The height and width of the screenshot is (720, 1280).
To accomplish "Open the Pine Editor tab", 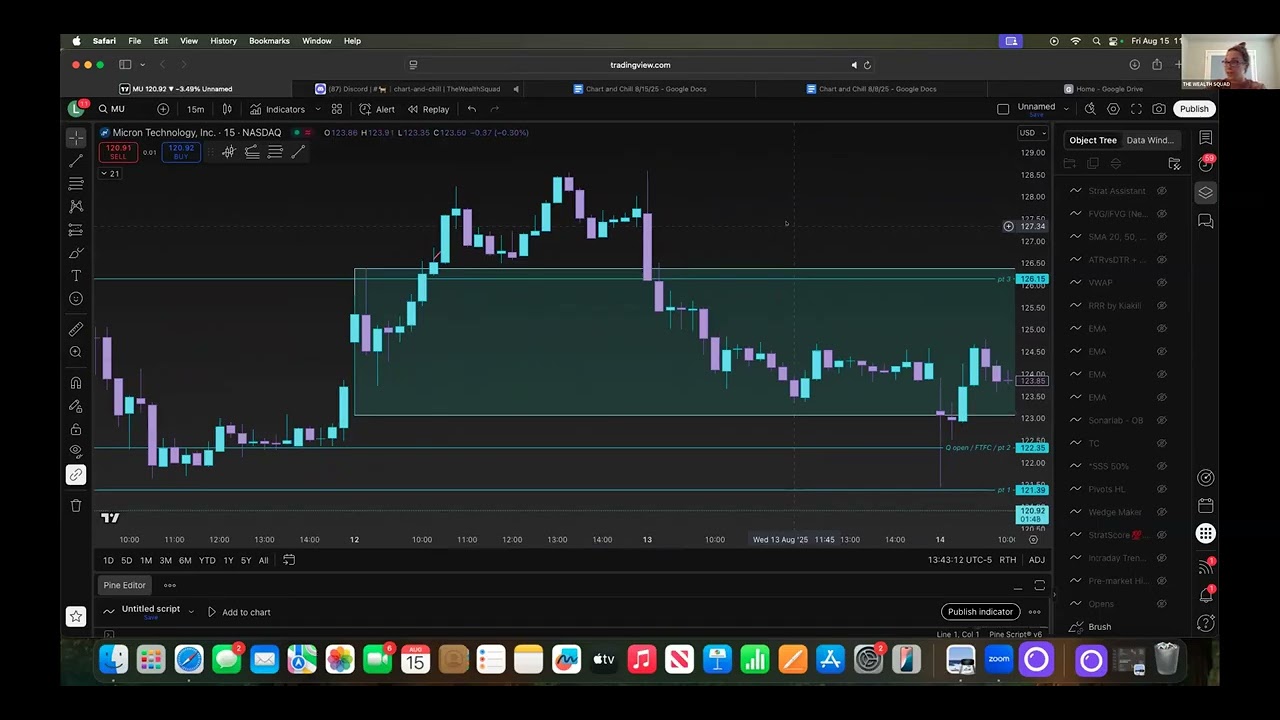I will 125,585.
